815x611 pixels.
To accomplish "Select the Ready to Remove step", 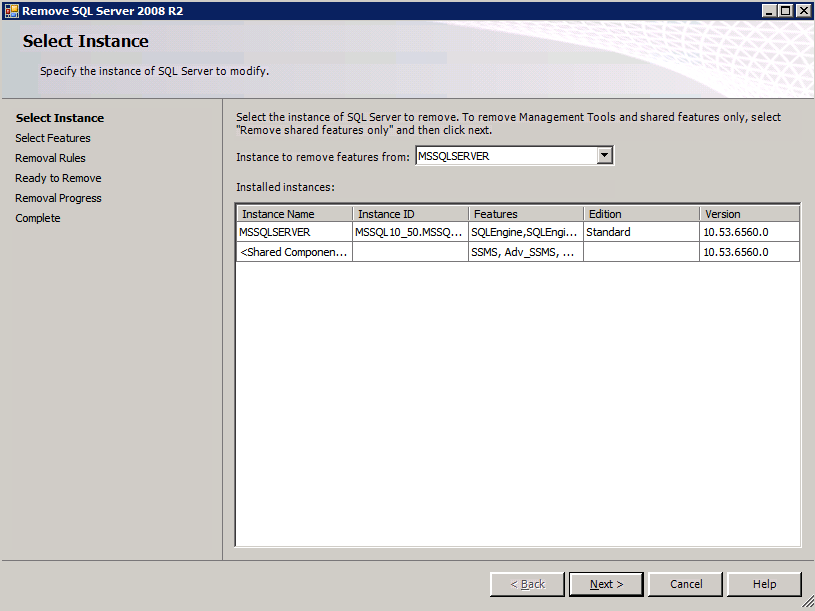I will click(x=58, y=178).
